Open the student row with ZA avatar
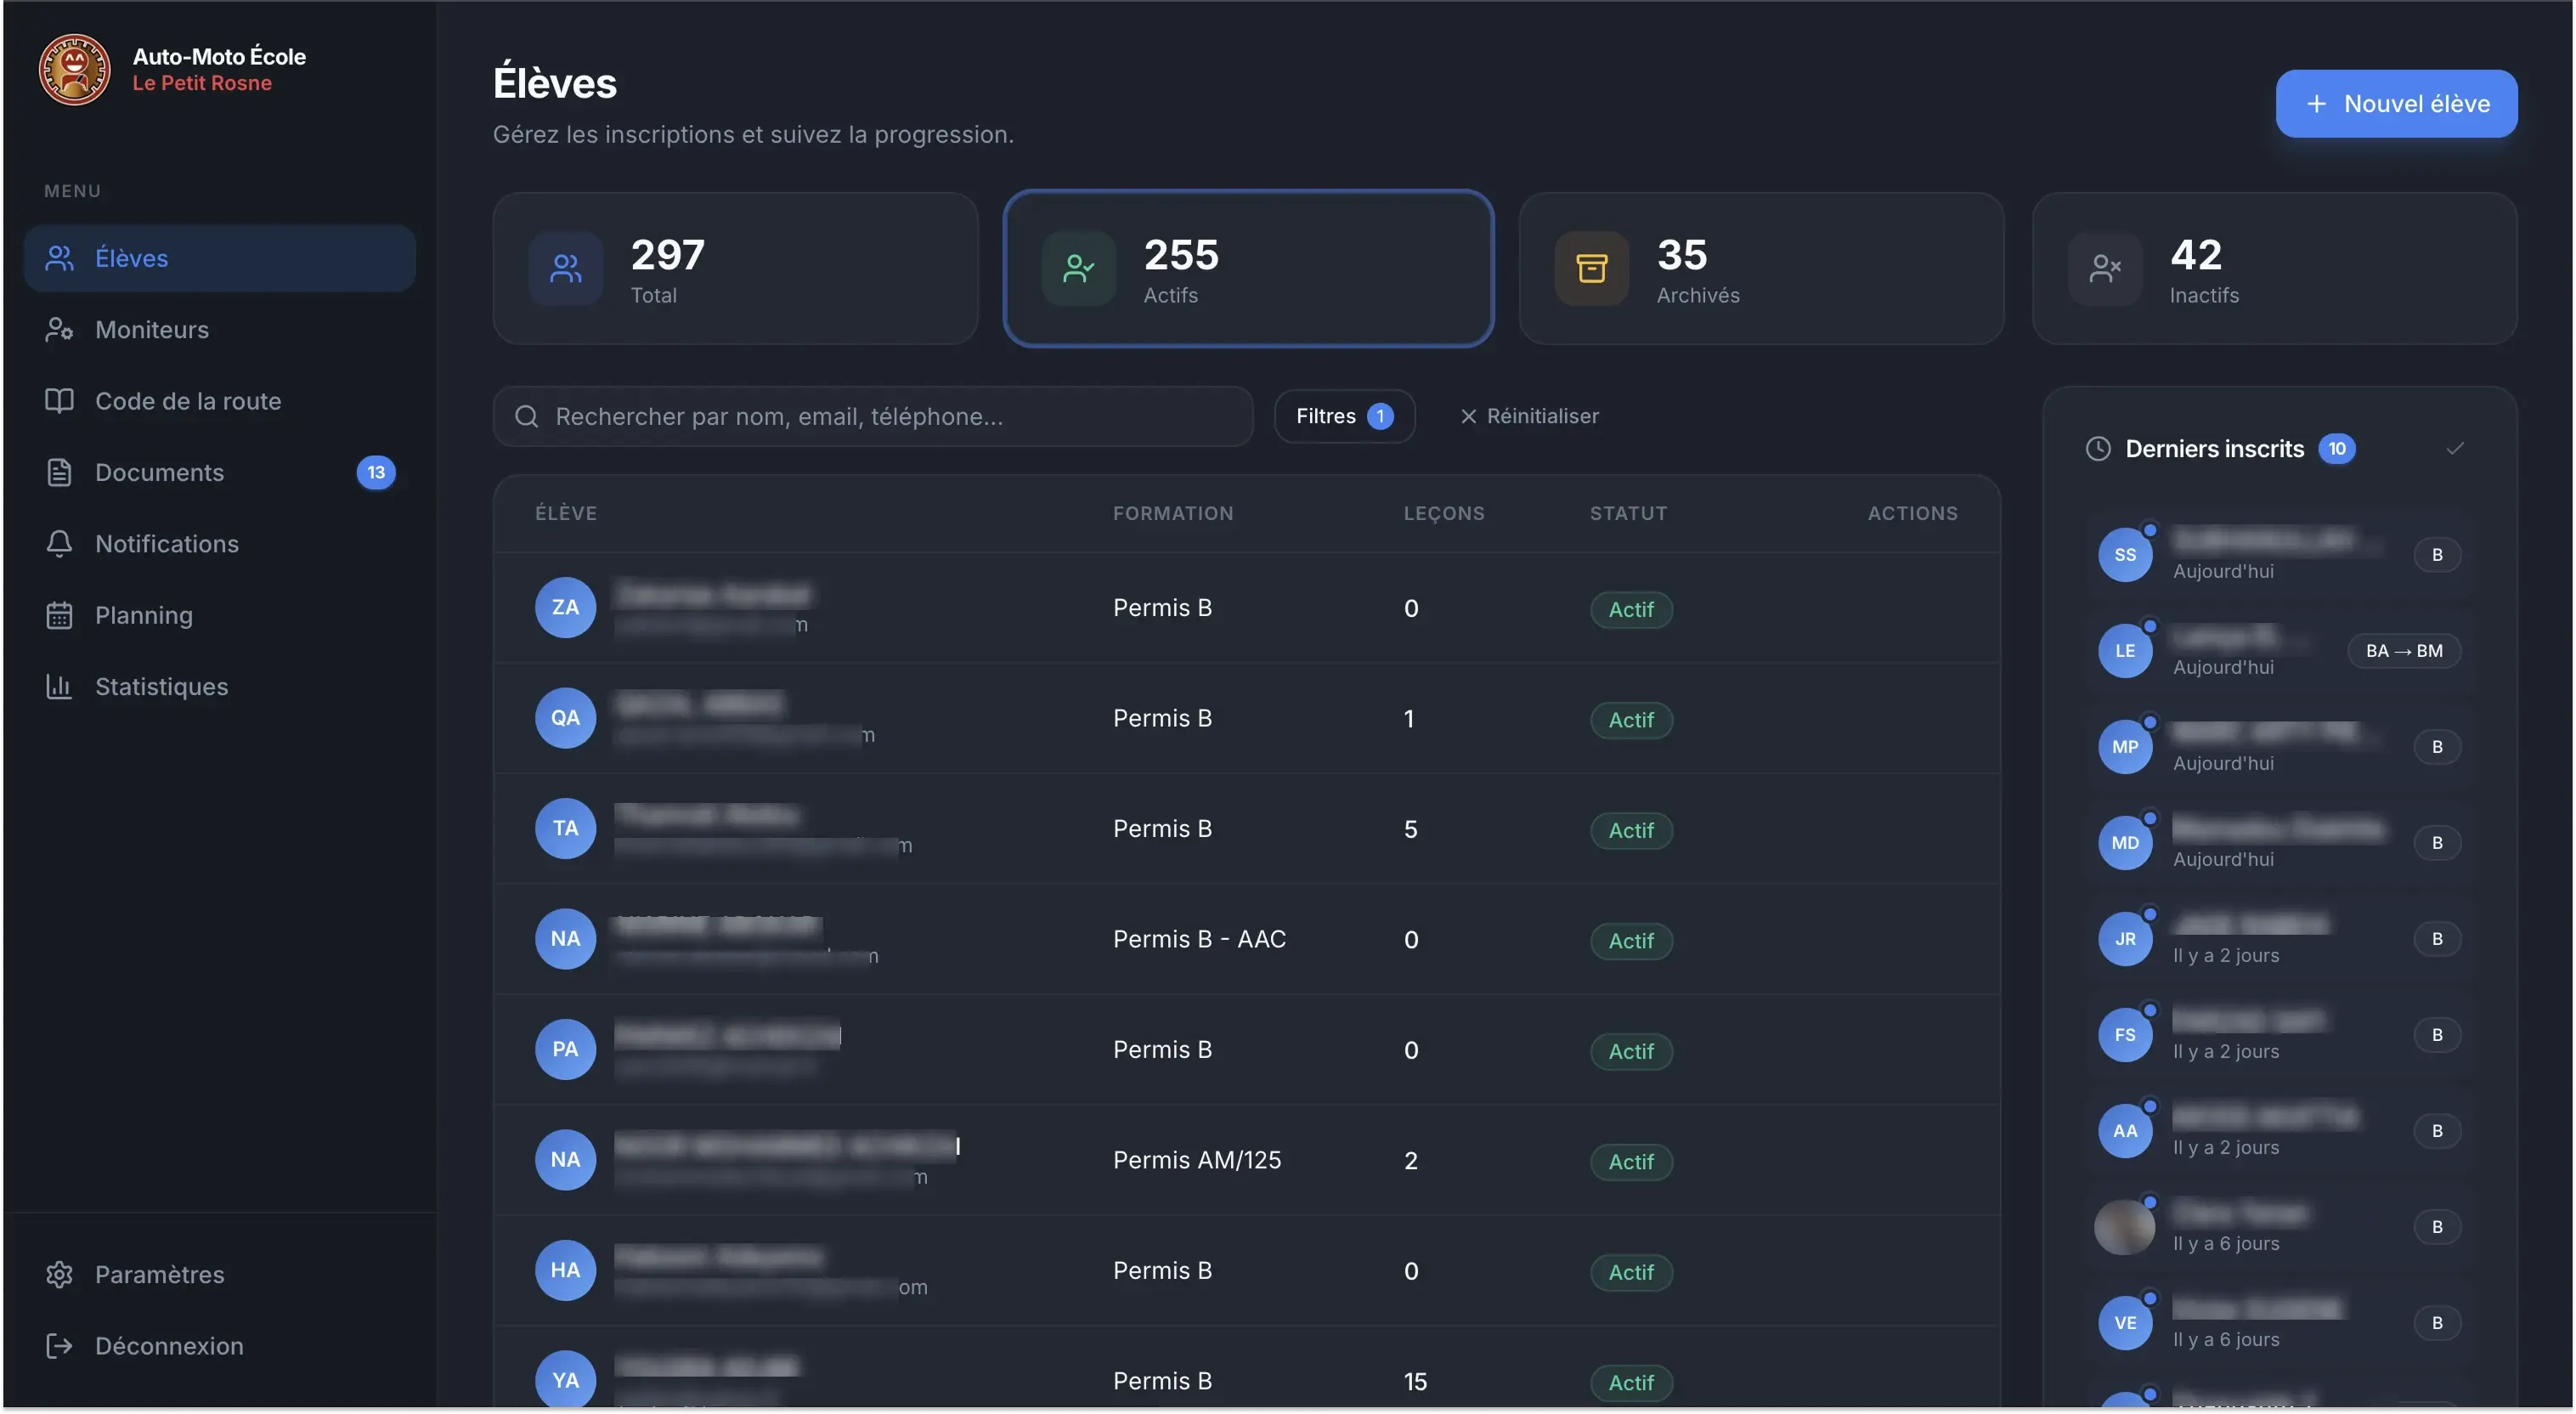Screen dimensions: 2576x1414 coord(1246,607)
